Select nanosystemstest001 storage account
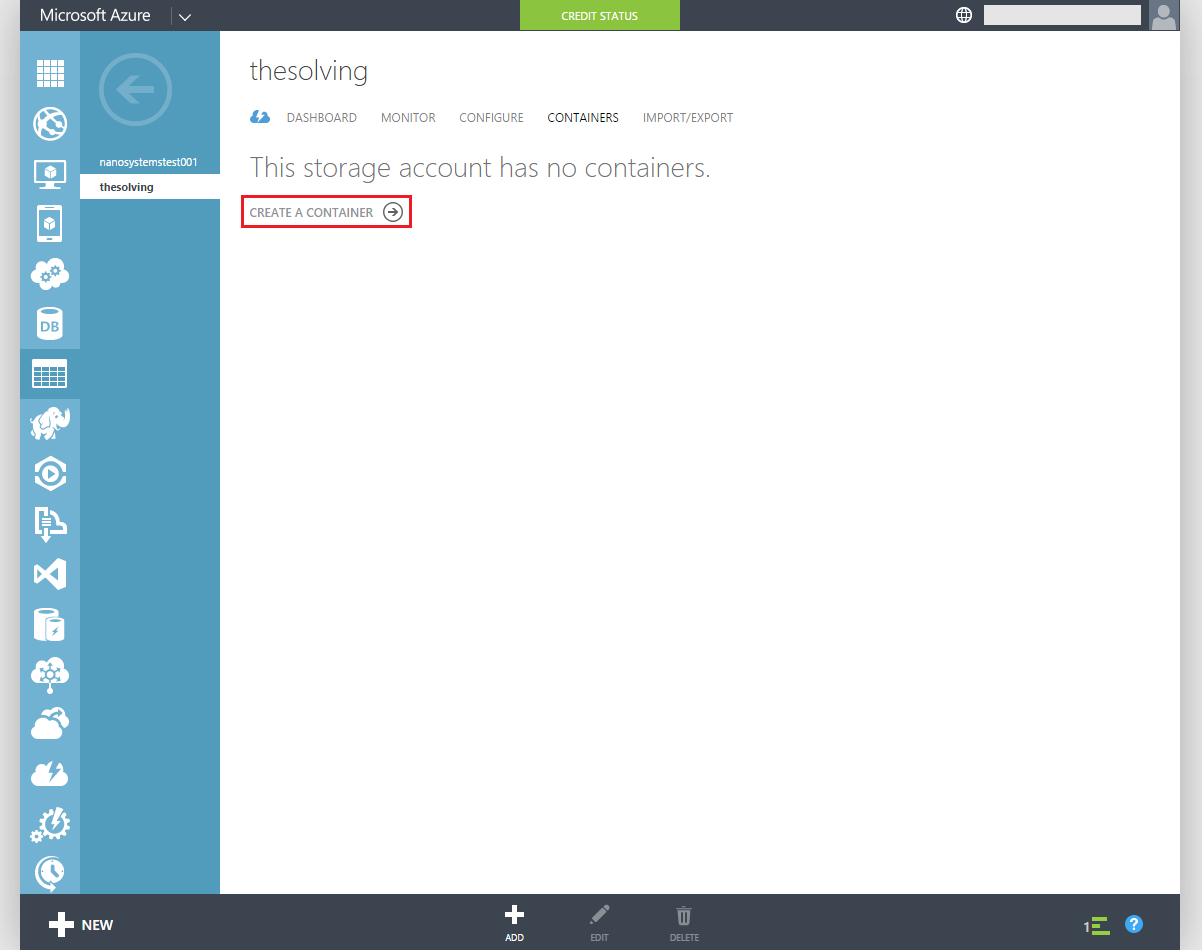Screen dimensions: 1202x950 (150, 162)
